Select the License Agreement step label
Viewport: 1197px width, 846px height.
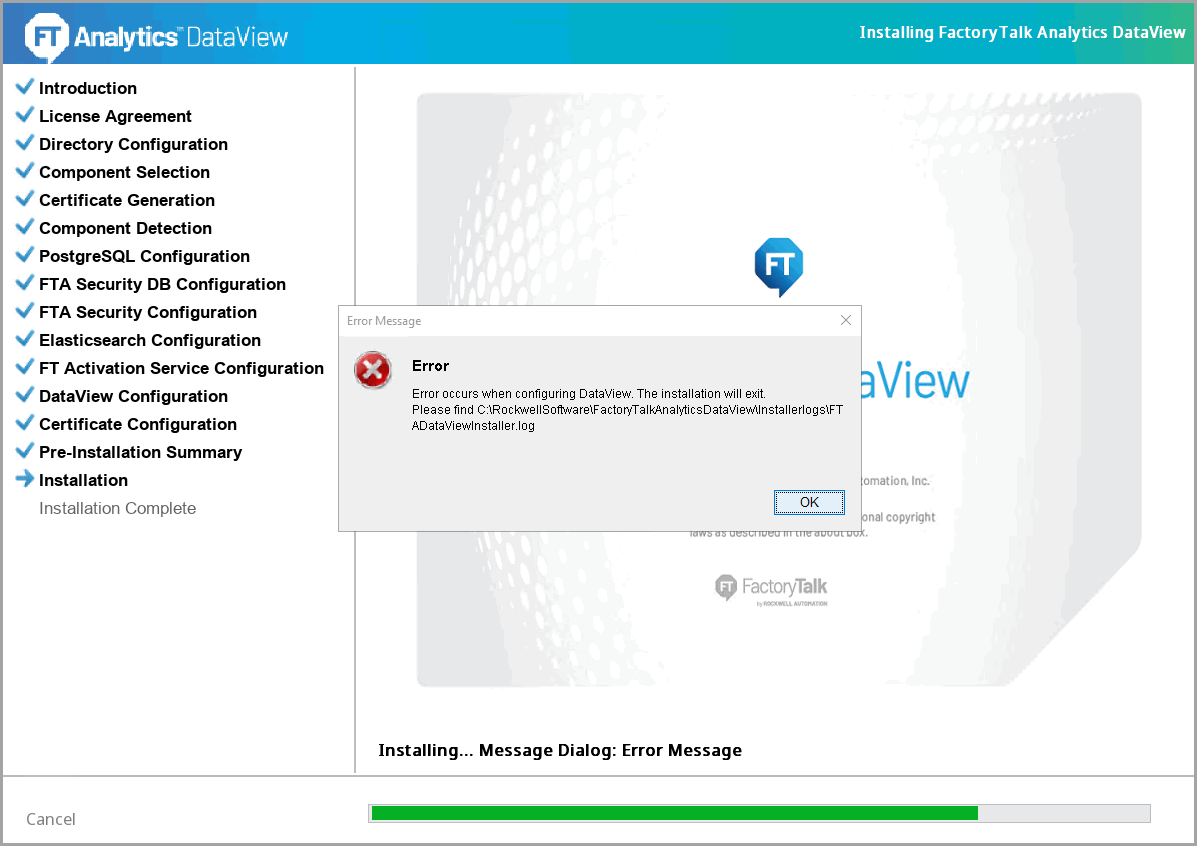(x=115, y=116)
